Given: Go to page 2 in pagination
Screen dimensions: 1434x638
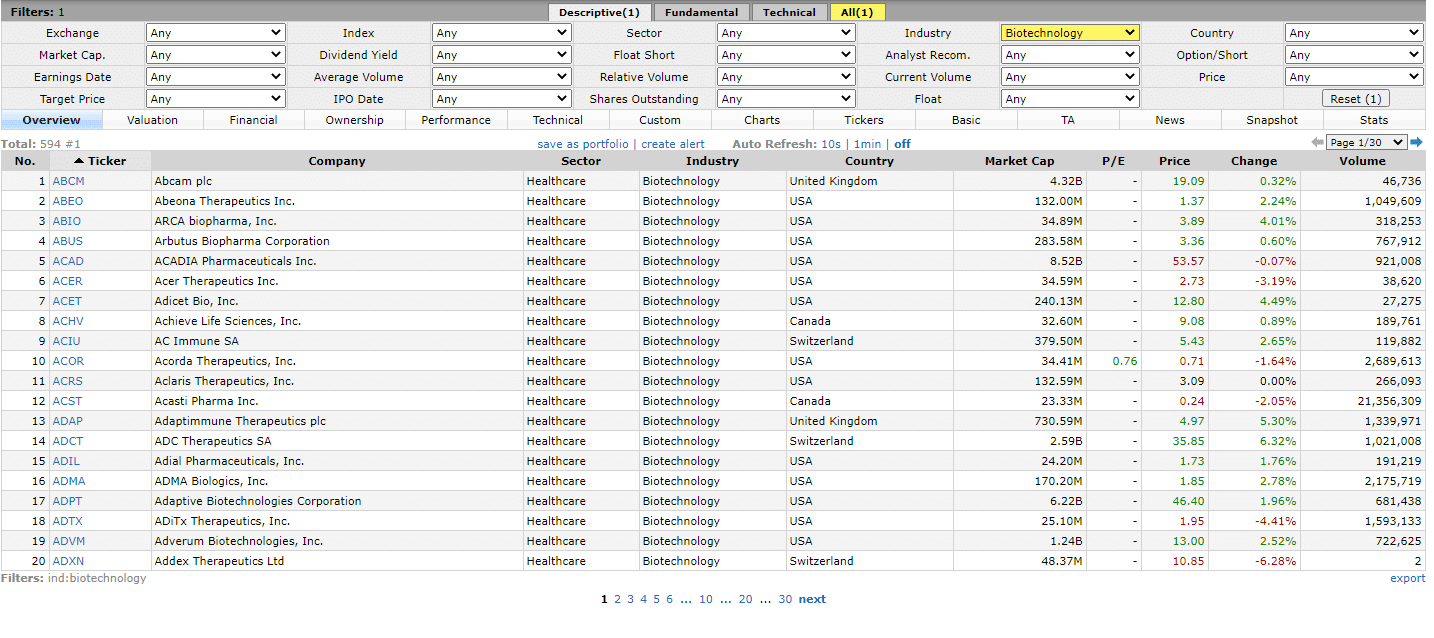Looking at the screenshot, I should tap(617, 599).
